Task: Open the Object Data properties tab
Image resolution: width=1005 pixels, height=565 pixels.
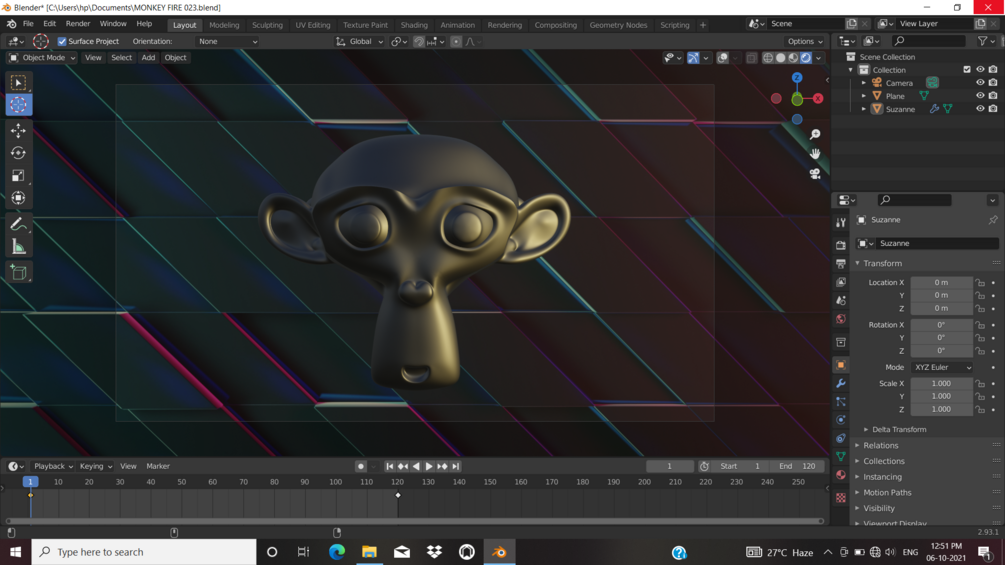Action: (841, 456)
